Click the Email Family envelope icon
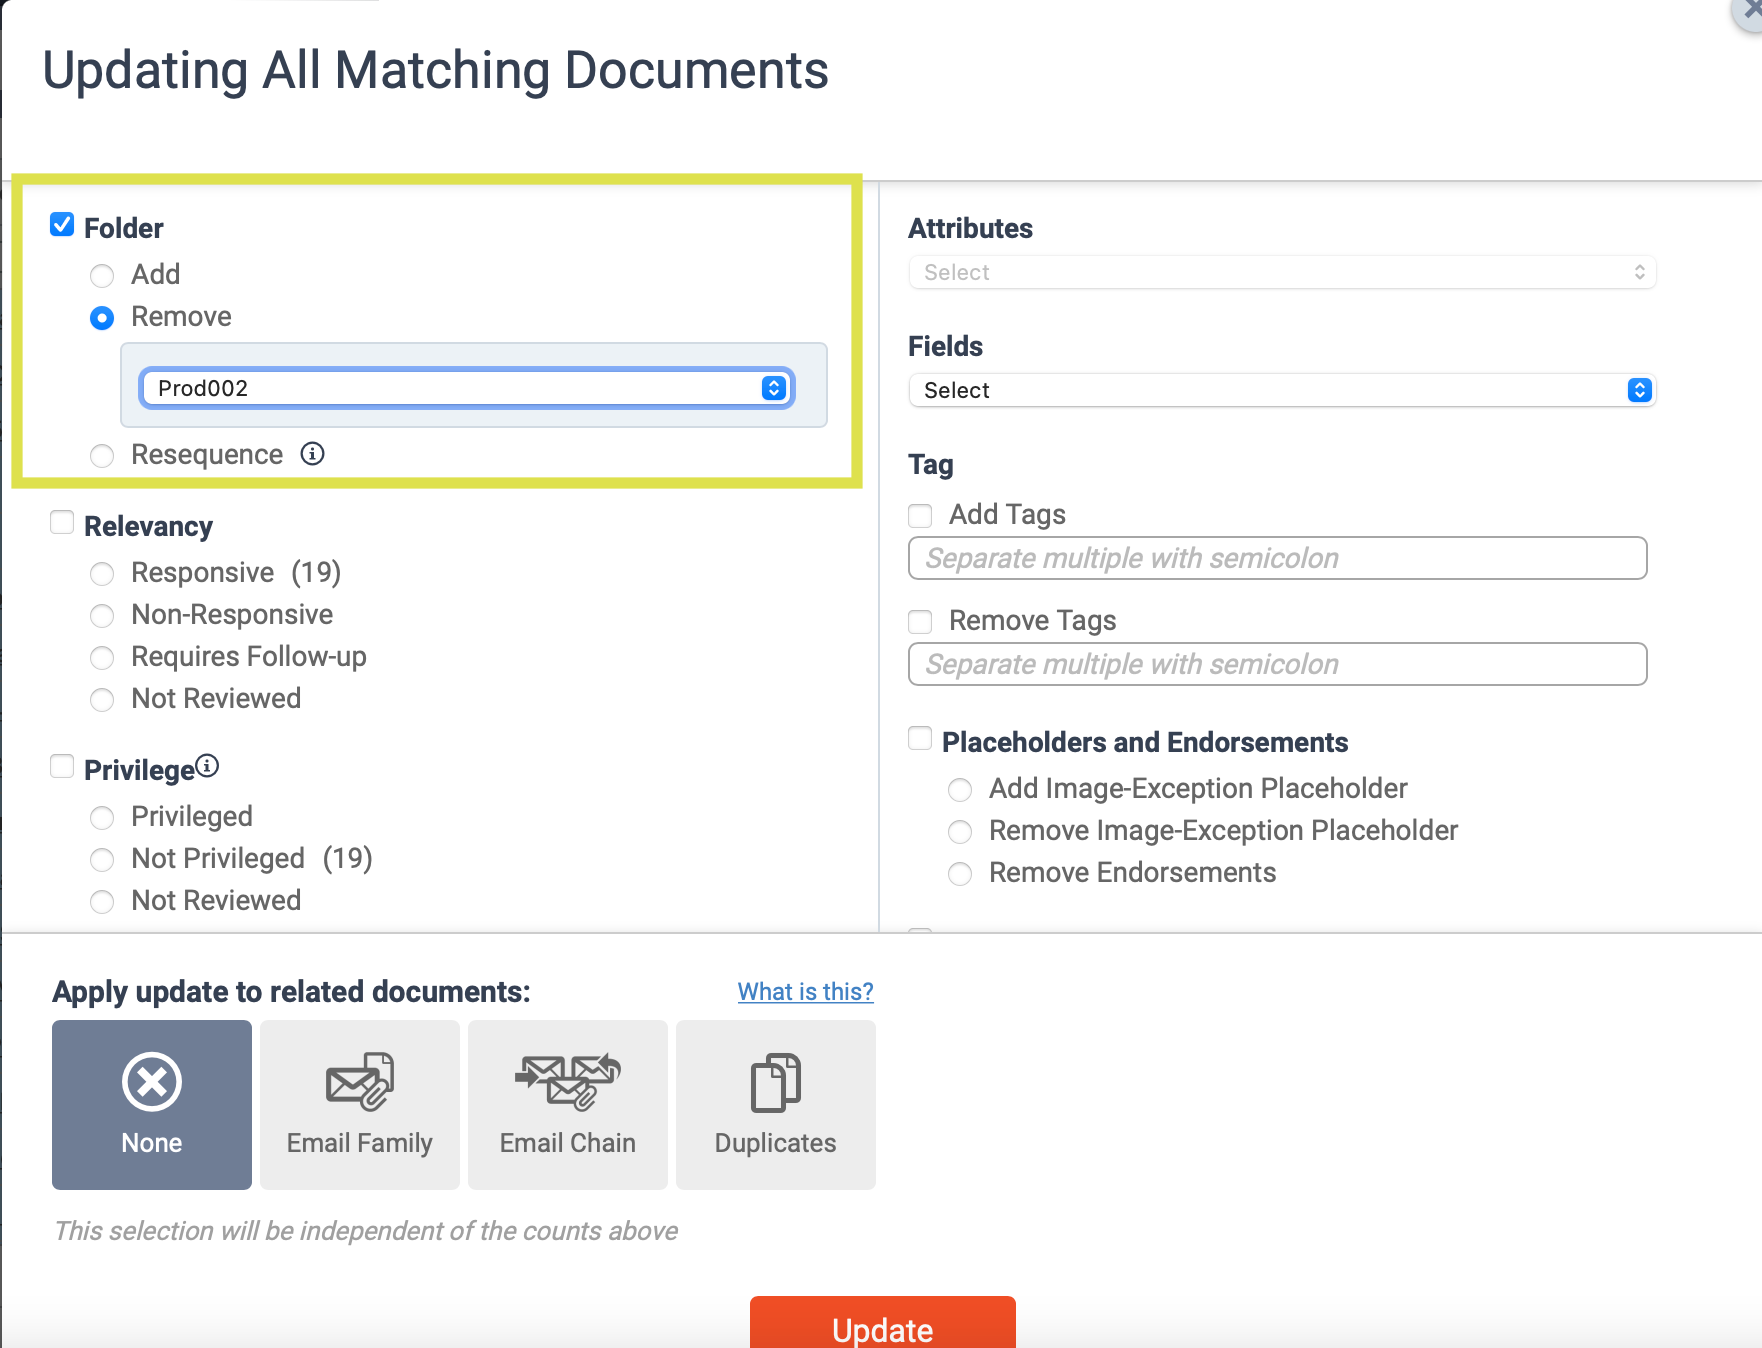 360,1081
